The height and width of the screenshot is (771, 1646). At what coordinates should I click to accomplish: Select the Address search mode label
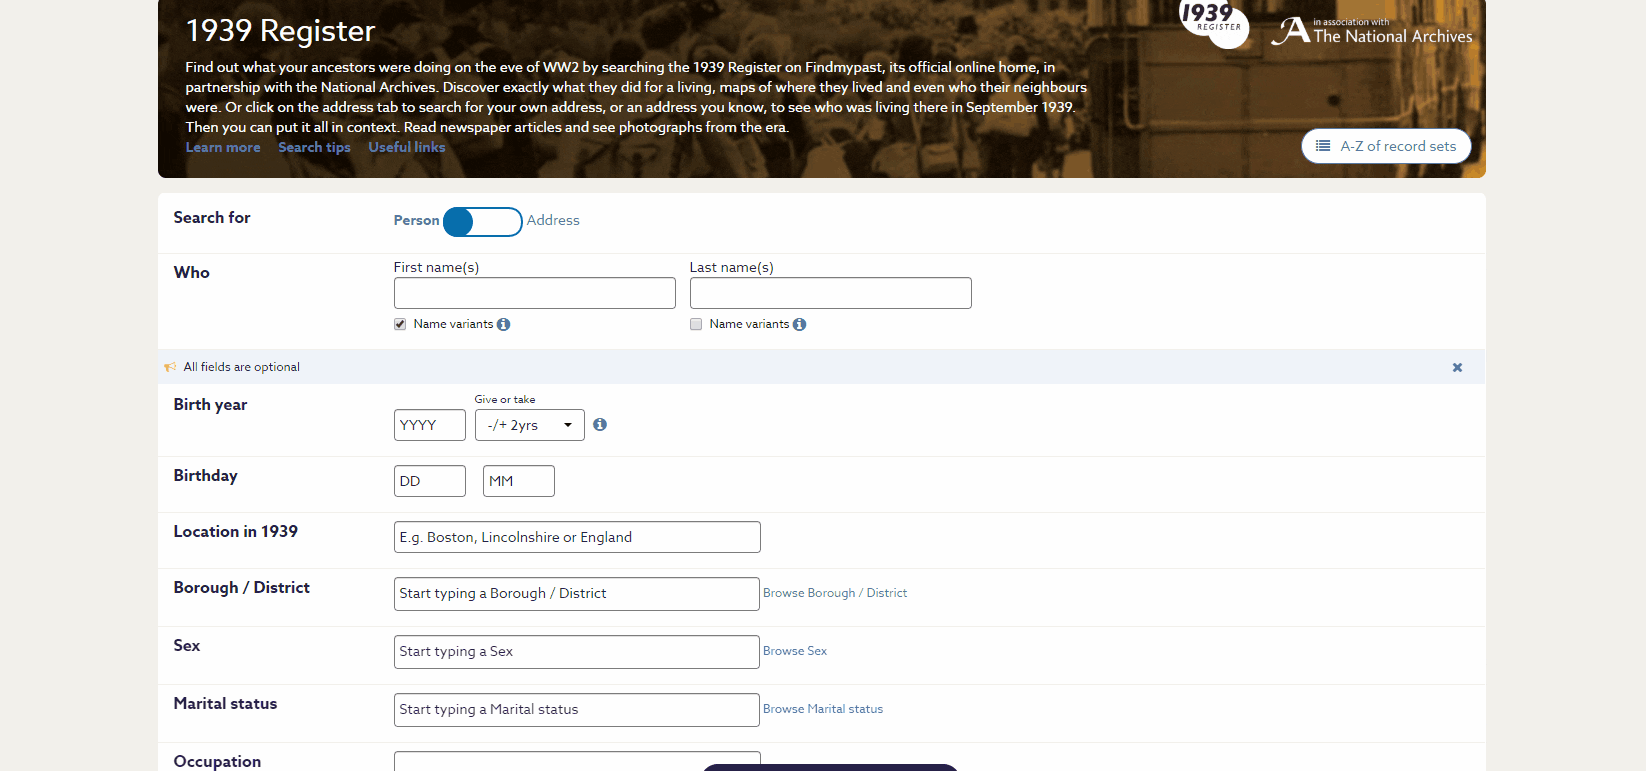point(553,220)
